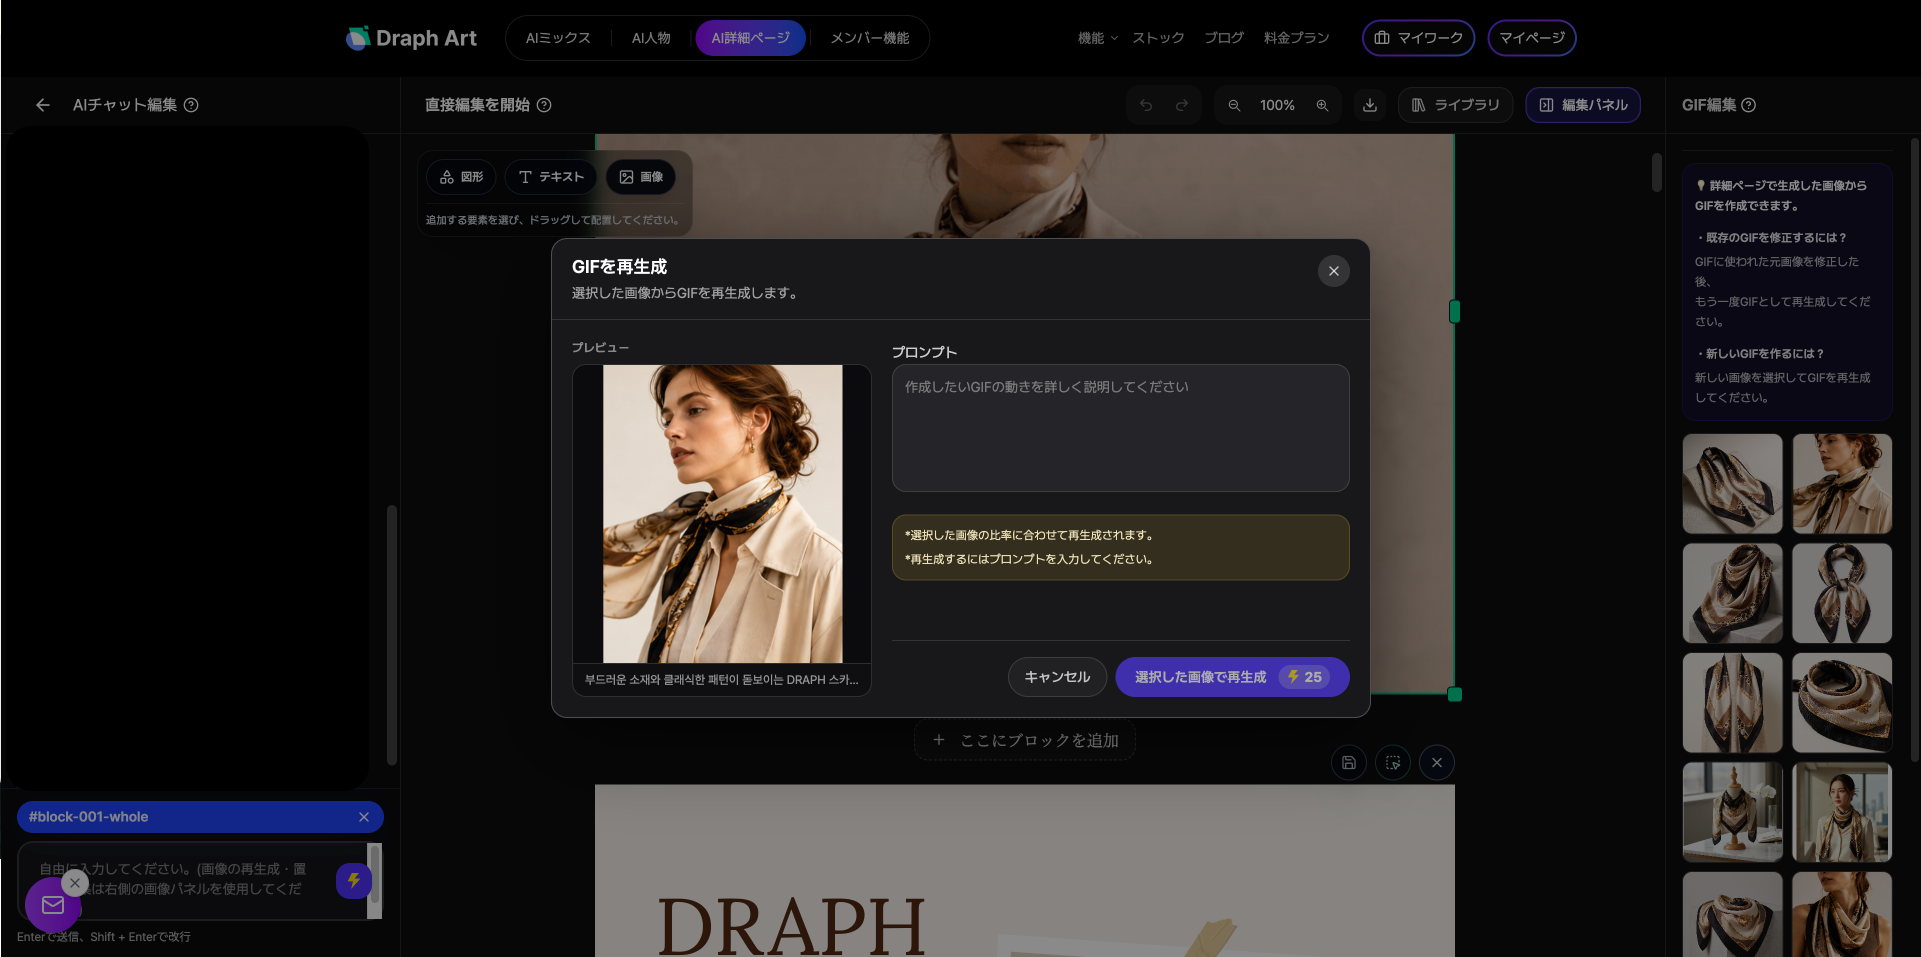Click the round X block icon
This screenshot has width=1921, height=957.
(x=1437, y=763)
